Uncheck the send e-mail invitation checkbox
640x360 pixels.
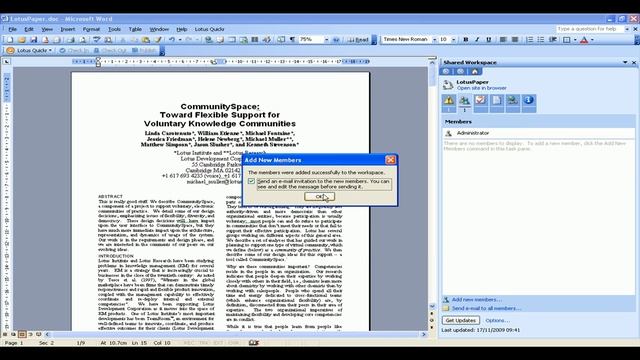pyautogui.click(x=251, y=181)
